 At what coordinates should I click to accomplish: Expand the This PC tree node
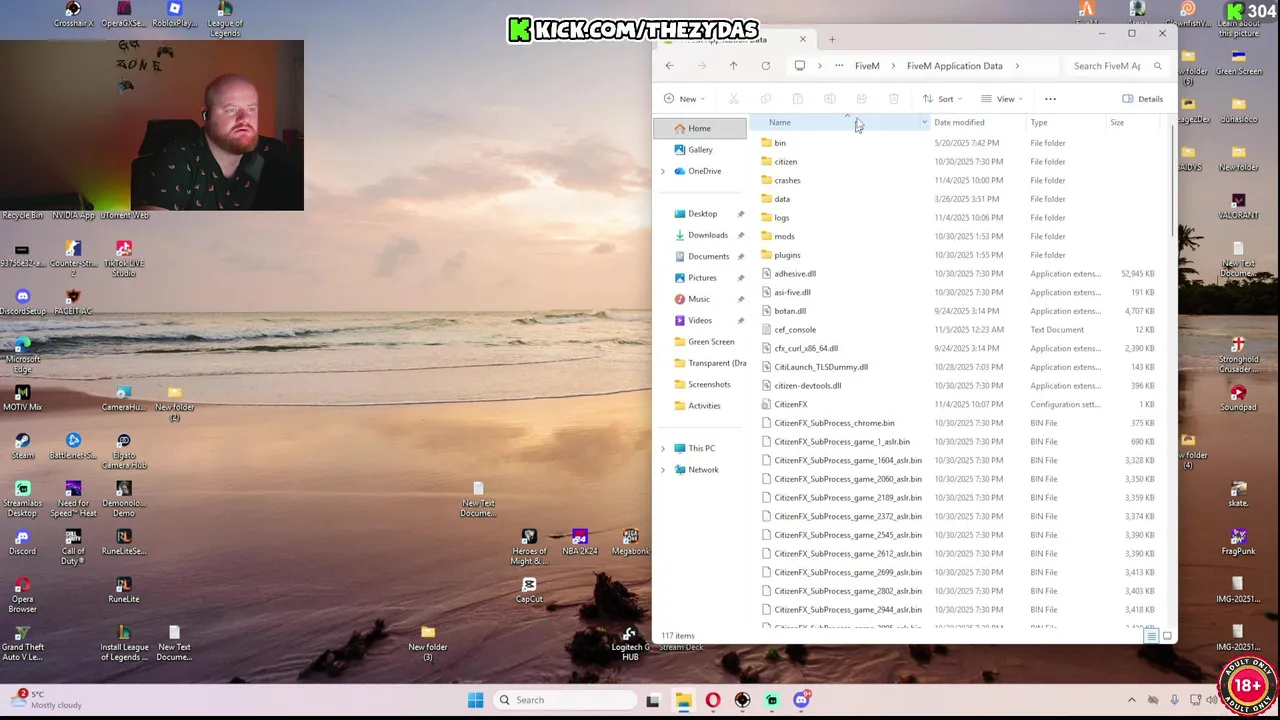tap(662, 448)
